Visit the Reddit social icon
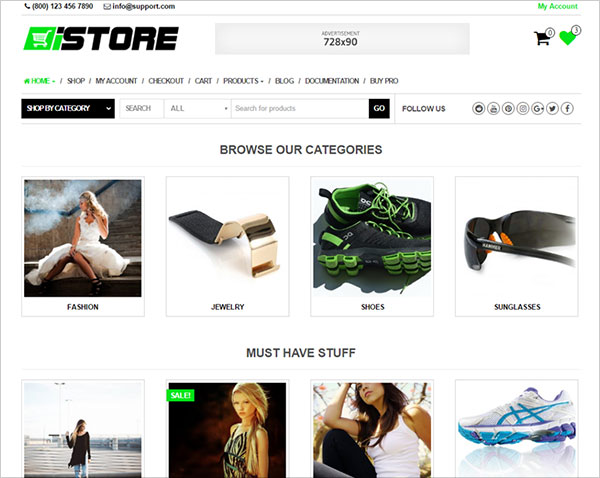This screenshot has height=478, width=600. coord(478,109)
